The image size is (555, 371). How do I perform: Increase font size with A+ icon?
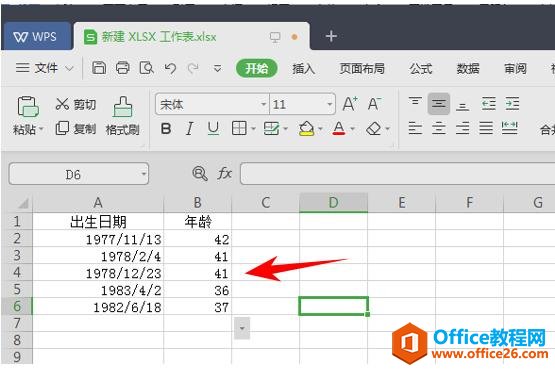coord(350,104)
